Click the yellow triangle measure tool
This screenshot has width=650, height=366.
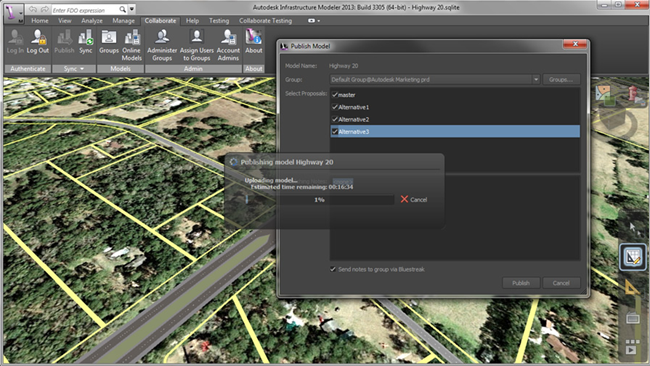pos(632,288)
